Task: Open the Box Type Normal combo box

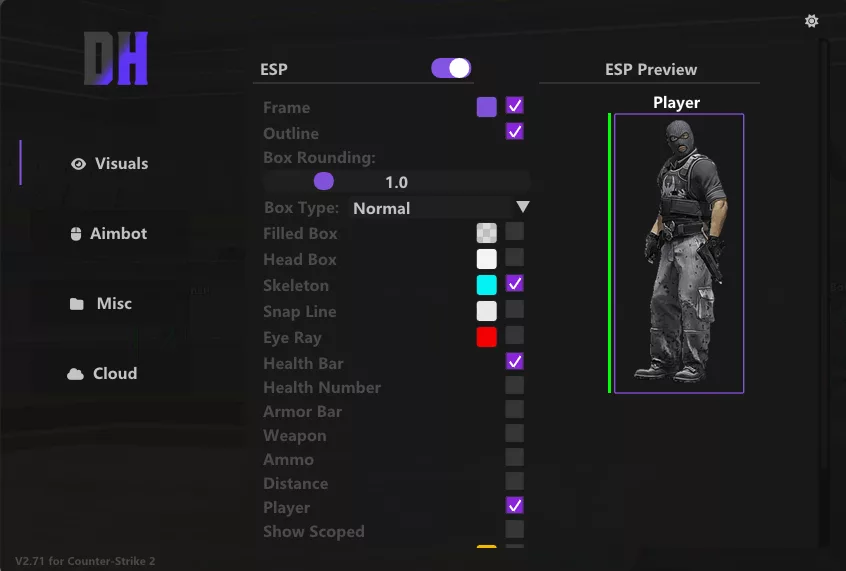Action: coord(440,208)
